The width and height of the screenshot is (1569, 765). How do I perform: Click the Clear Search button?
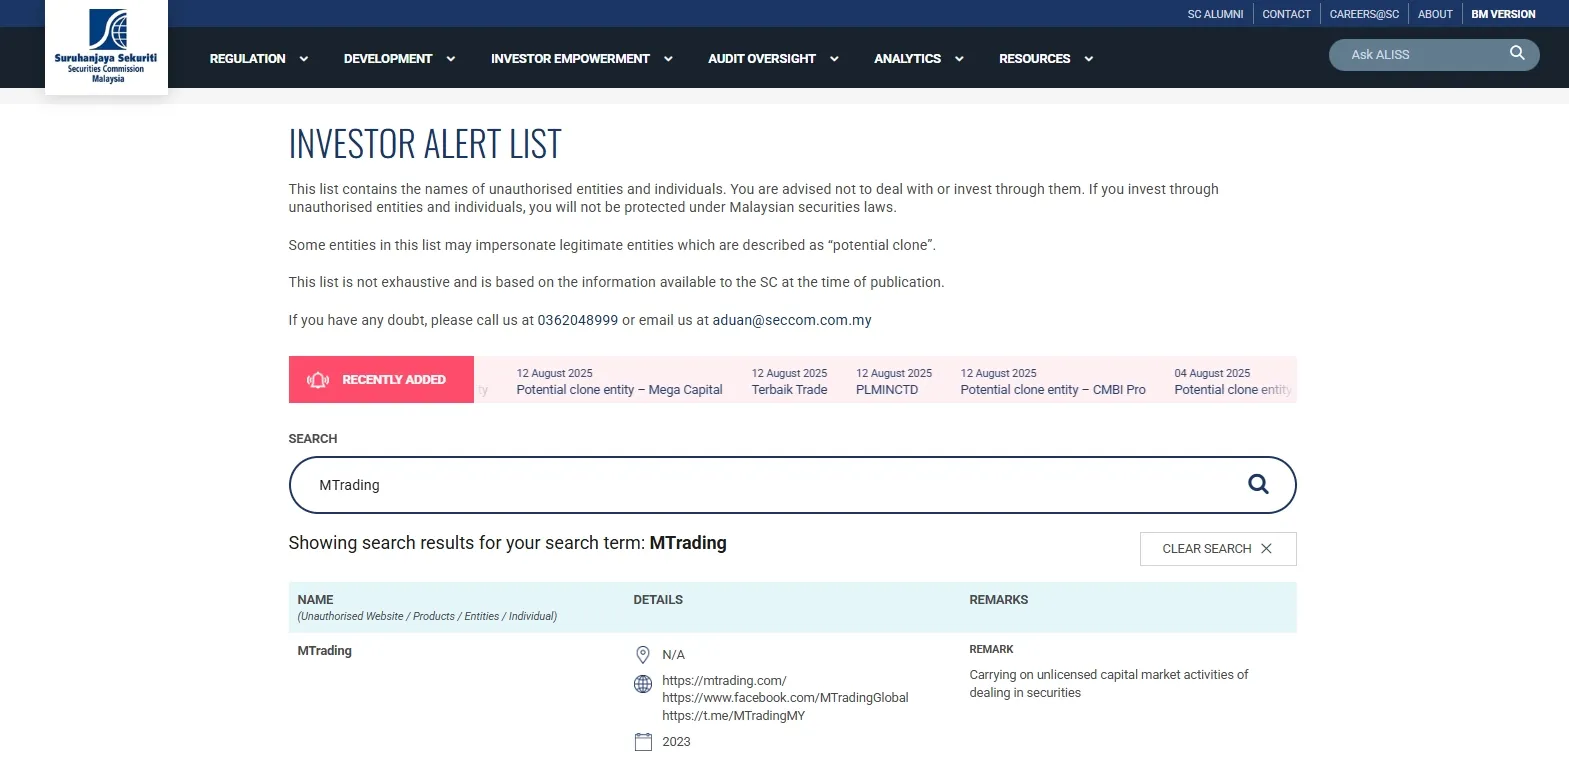click(1218, 549)
